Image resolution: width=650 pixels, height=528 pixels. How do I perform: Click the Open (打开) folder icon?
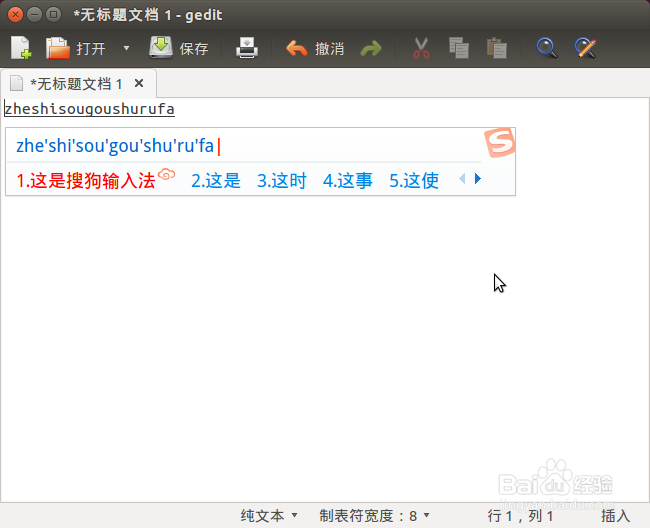(x=58, y=48)
